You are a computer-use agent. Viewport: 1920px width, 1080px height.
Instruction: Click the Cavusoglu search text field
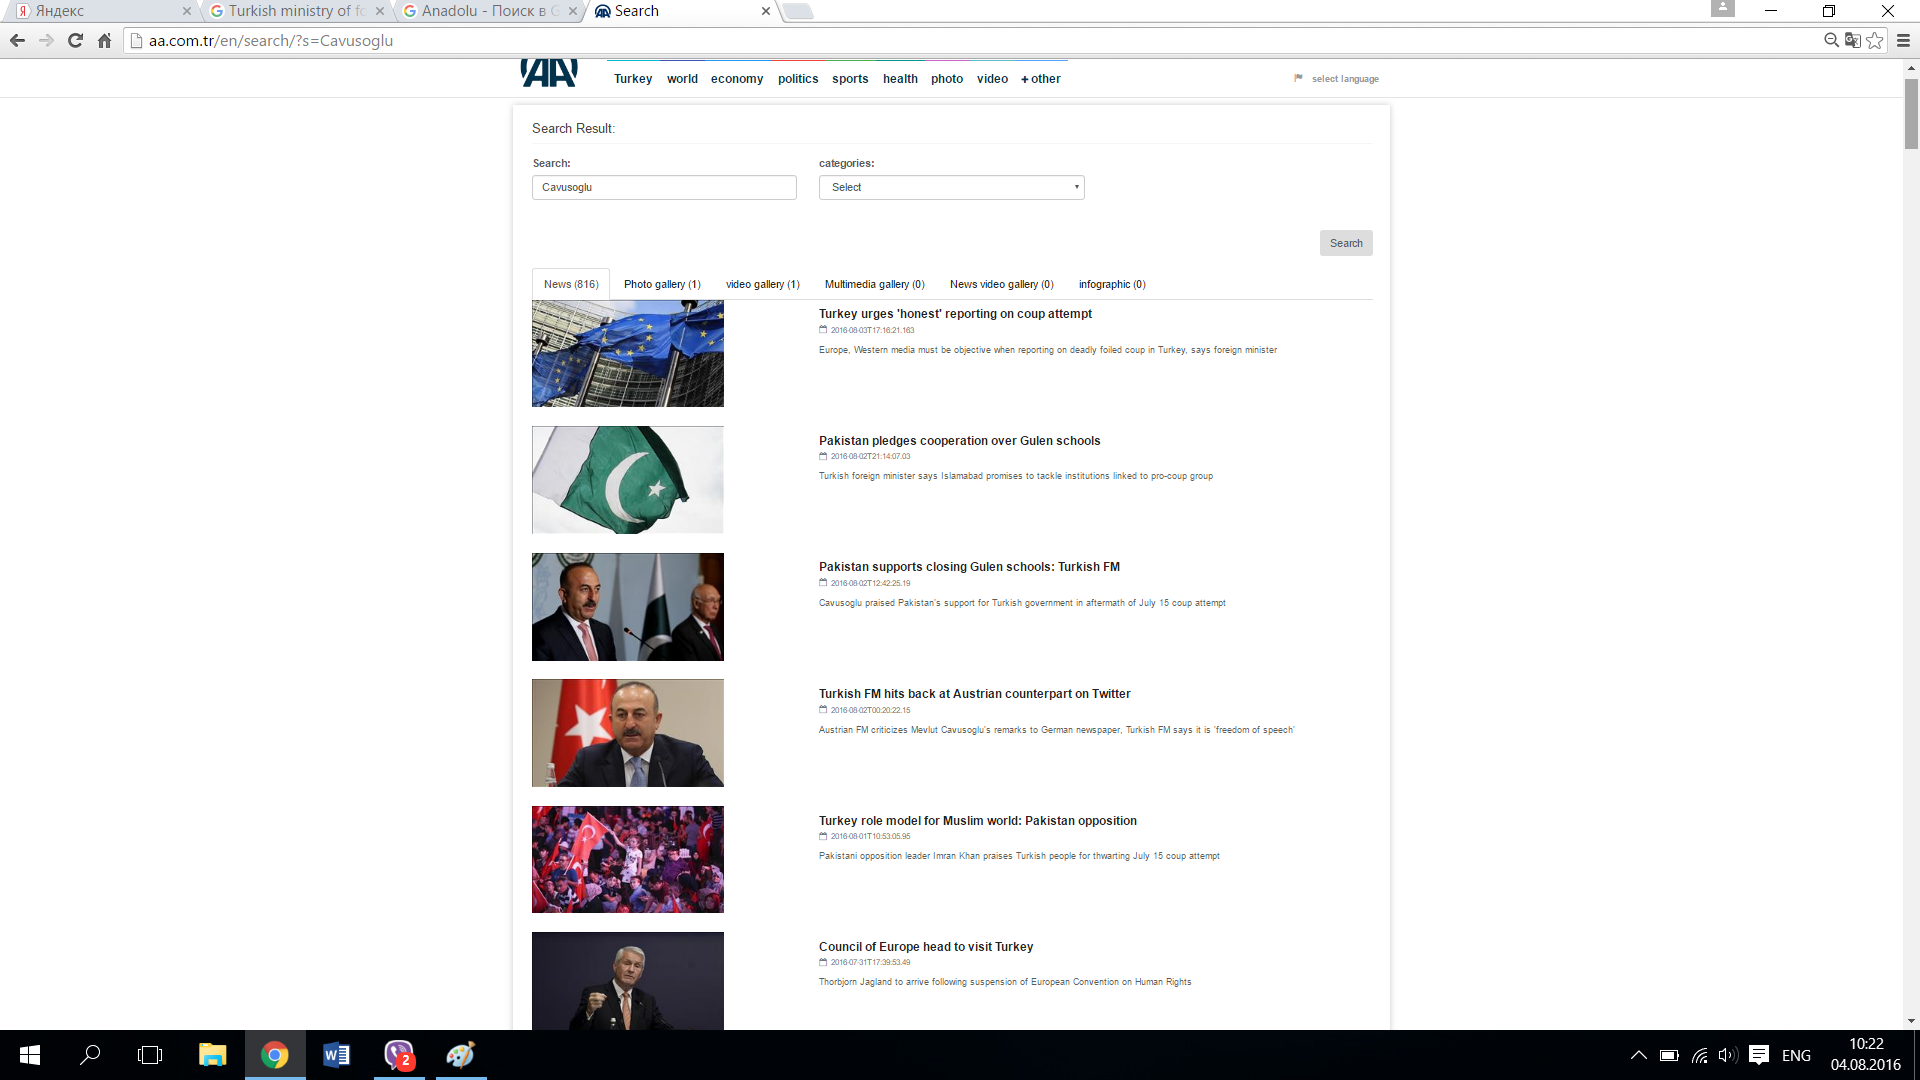664,187
